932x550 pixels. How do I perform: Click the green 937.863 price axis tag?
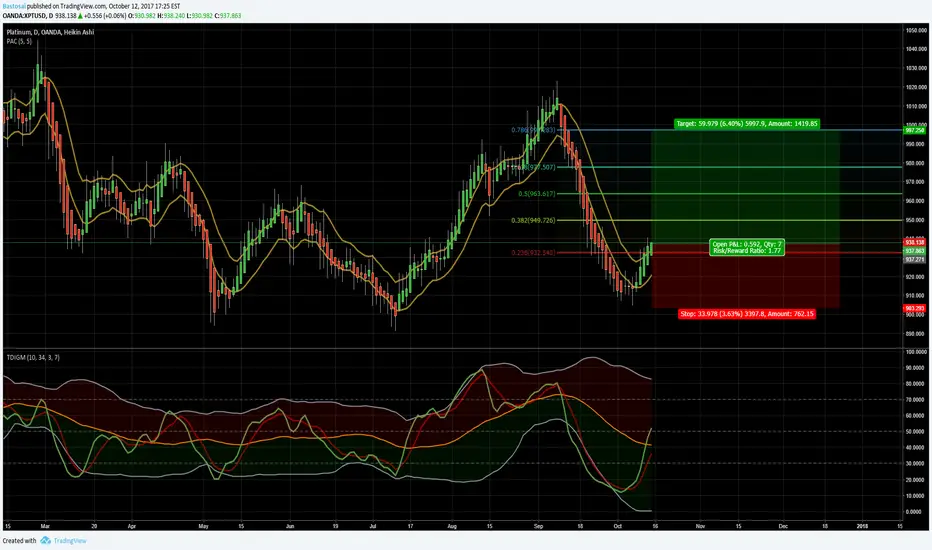[914, 251]
